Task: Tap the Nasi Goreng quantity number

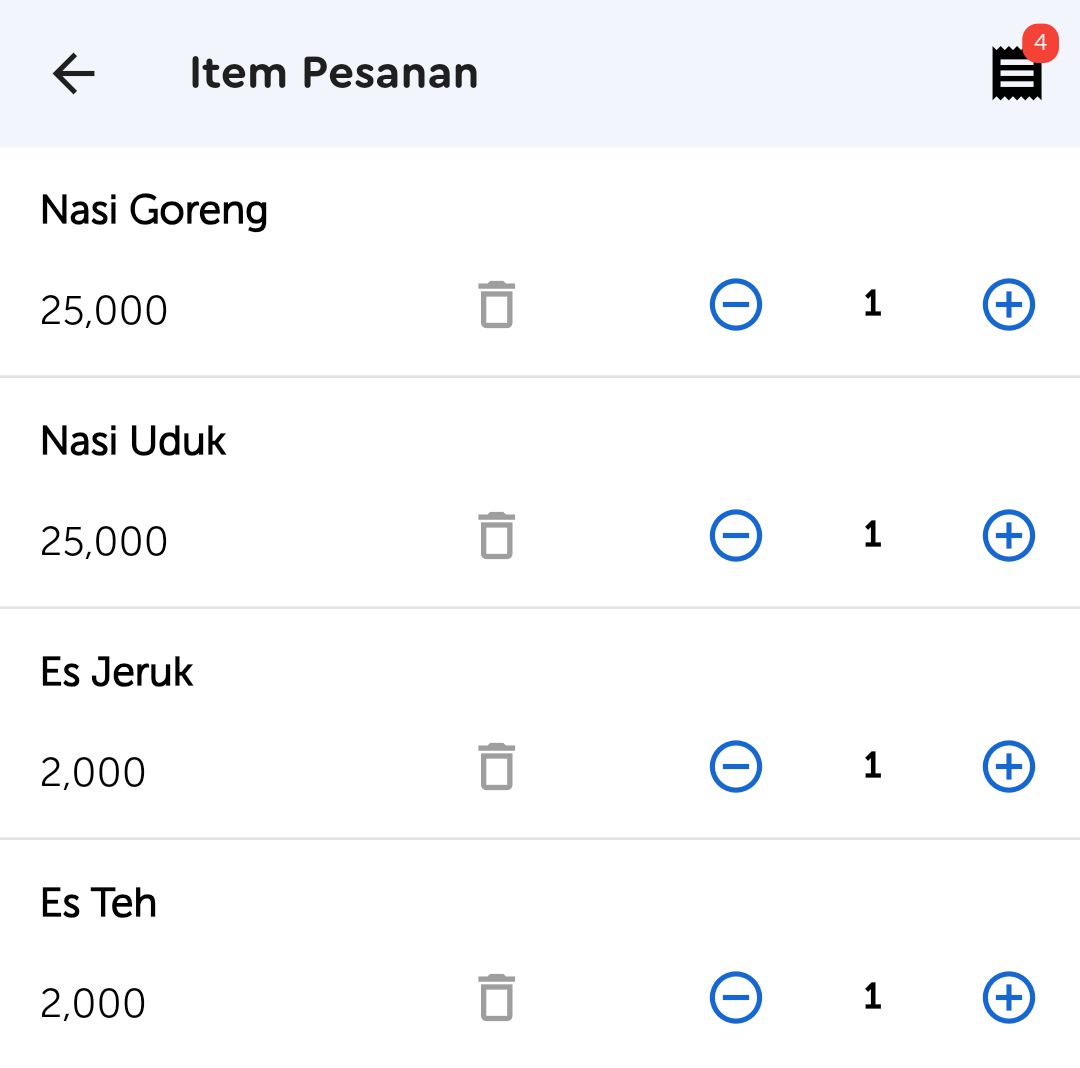Action: click(x=872, y=304)
